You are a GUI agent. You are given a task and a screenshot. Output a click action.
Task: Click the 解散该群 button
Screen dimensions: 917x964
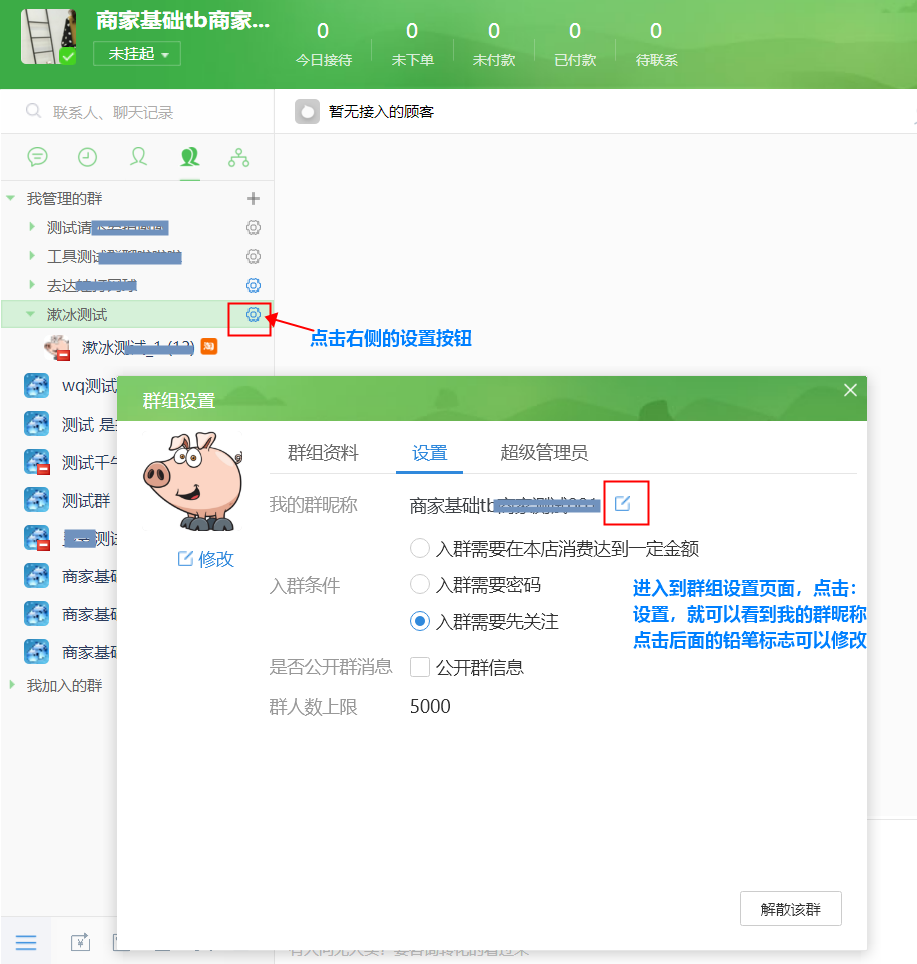tap(790, 909)
